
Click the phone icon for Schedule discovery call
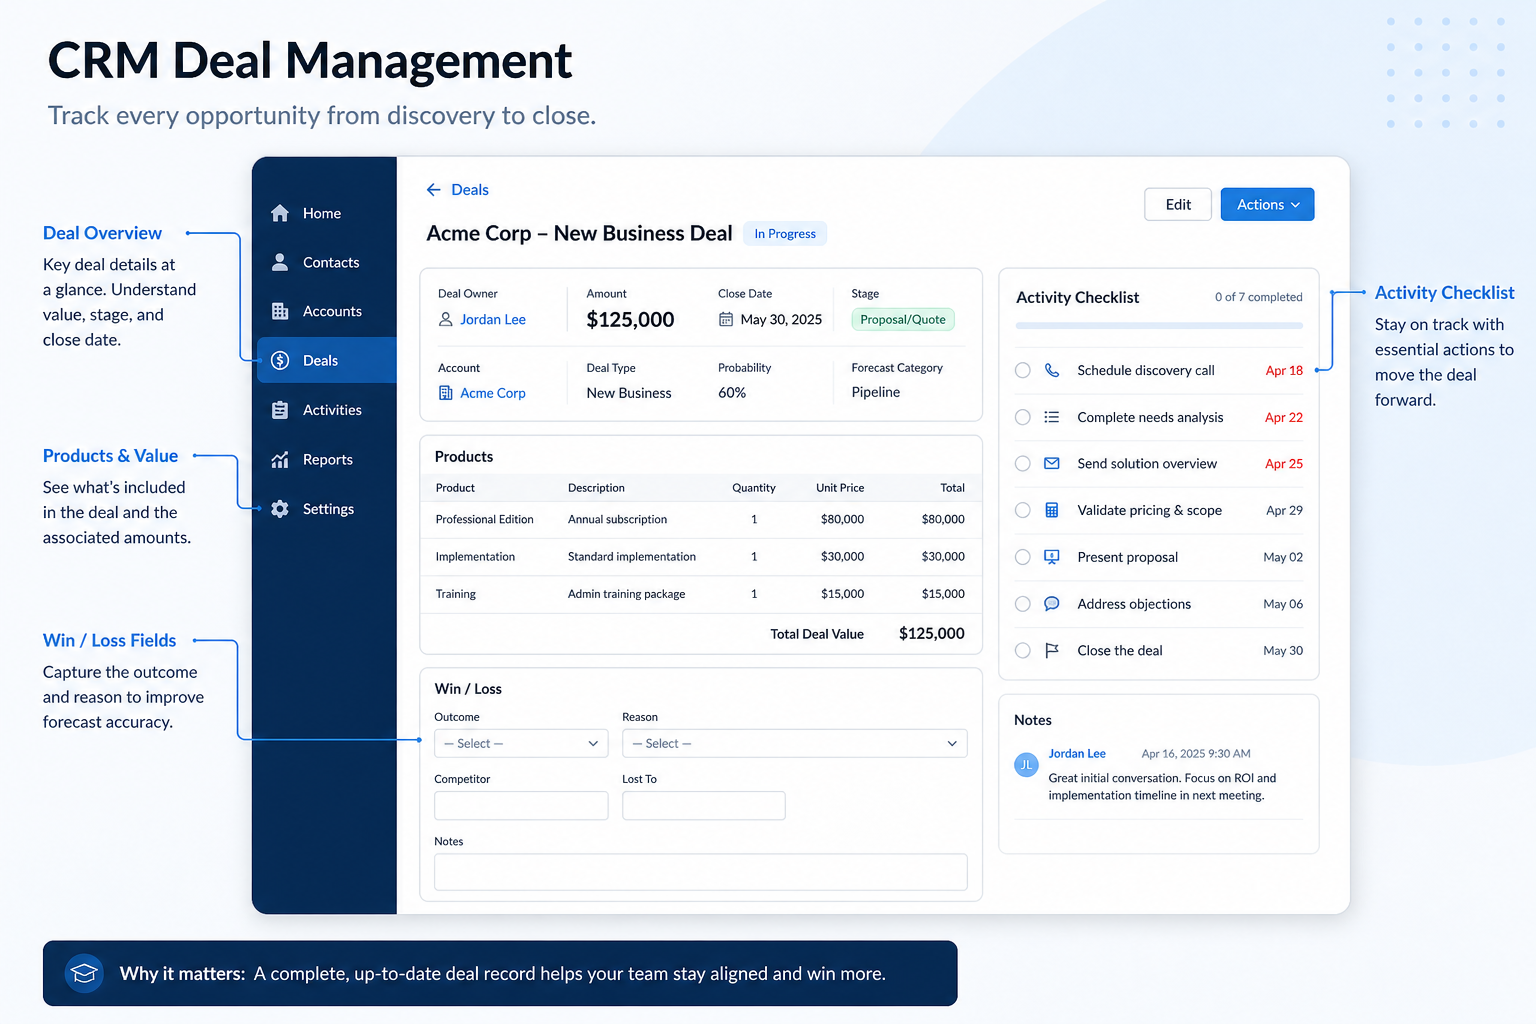point(1052,370)
